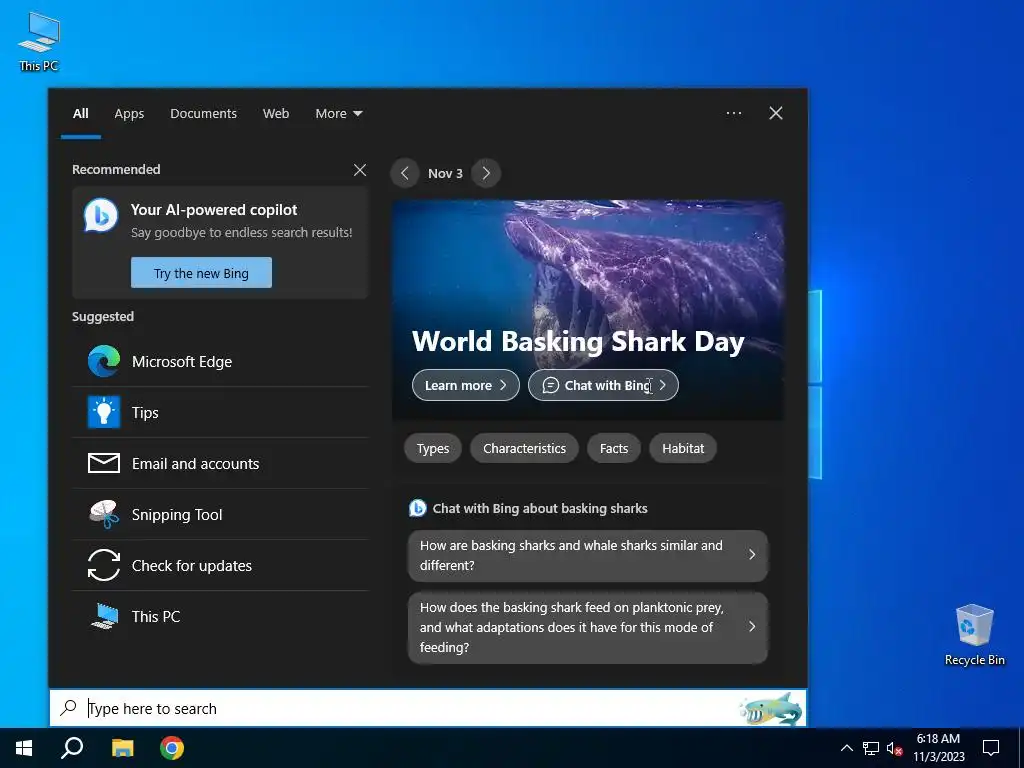Open the Action Center notifications icon

pyautogui.click(x=991, y=748)
